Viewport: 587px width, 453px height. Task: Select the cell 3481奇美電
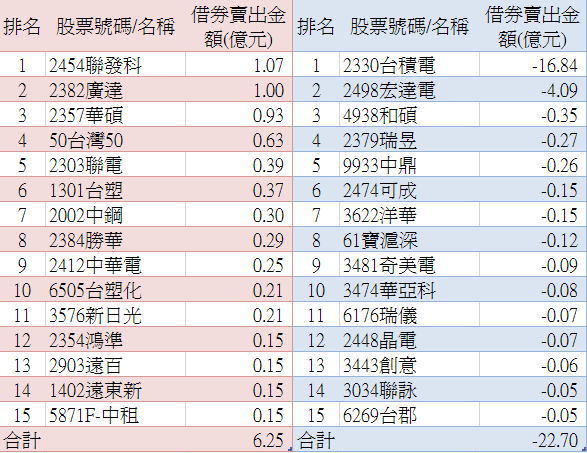(x=409, y=265)
